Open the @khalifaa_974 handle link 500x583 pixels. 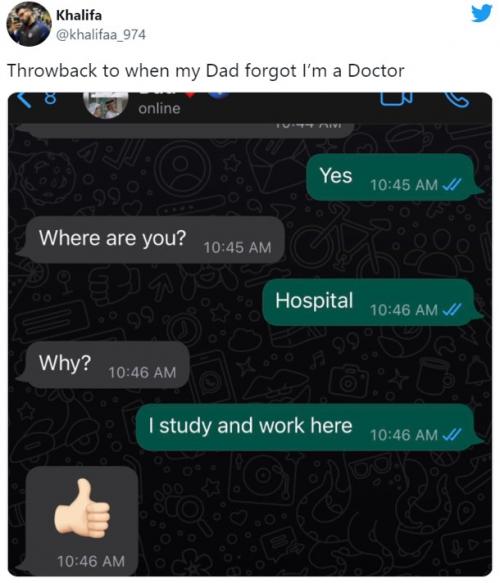100,35
